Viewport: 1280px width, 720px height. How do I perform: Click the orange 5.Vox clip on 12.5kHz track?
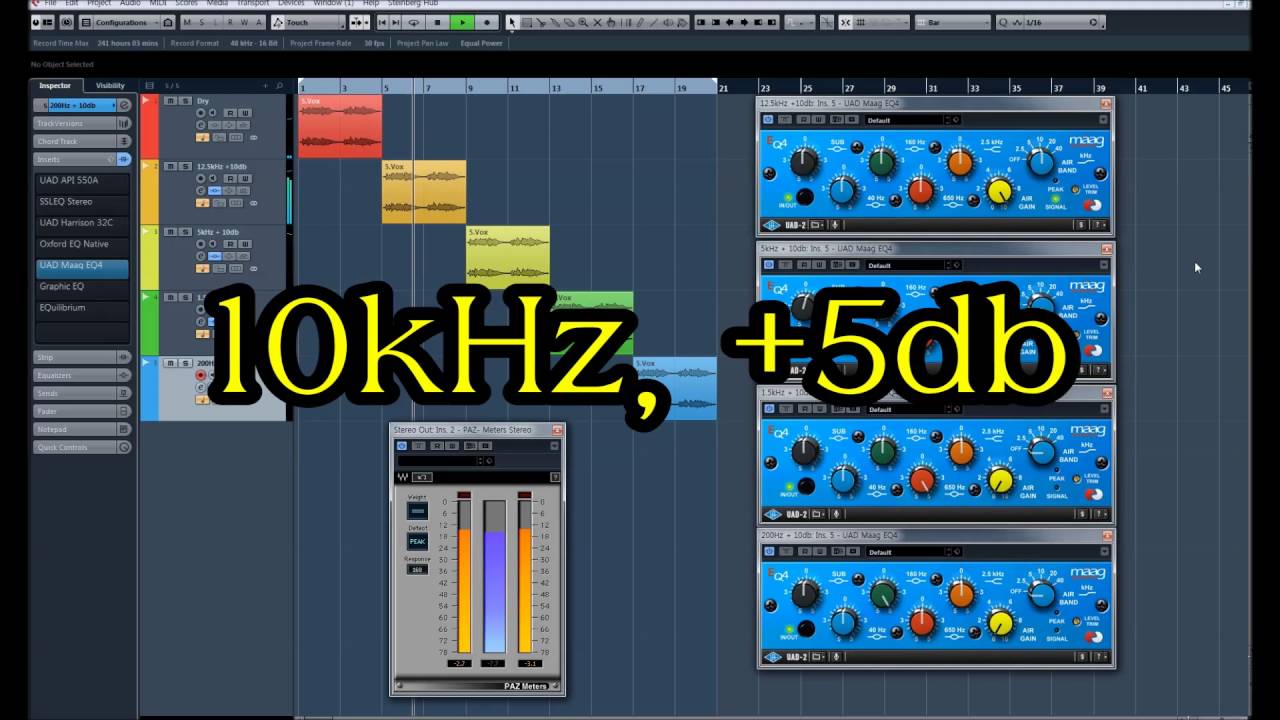point(424,192)
